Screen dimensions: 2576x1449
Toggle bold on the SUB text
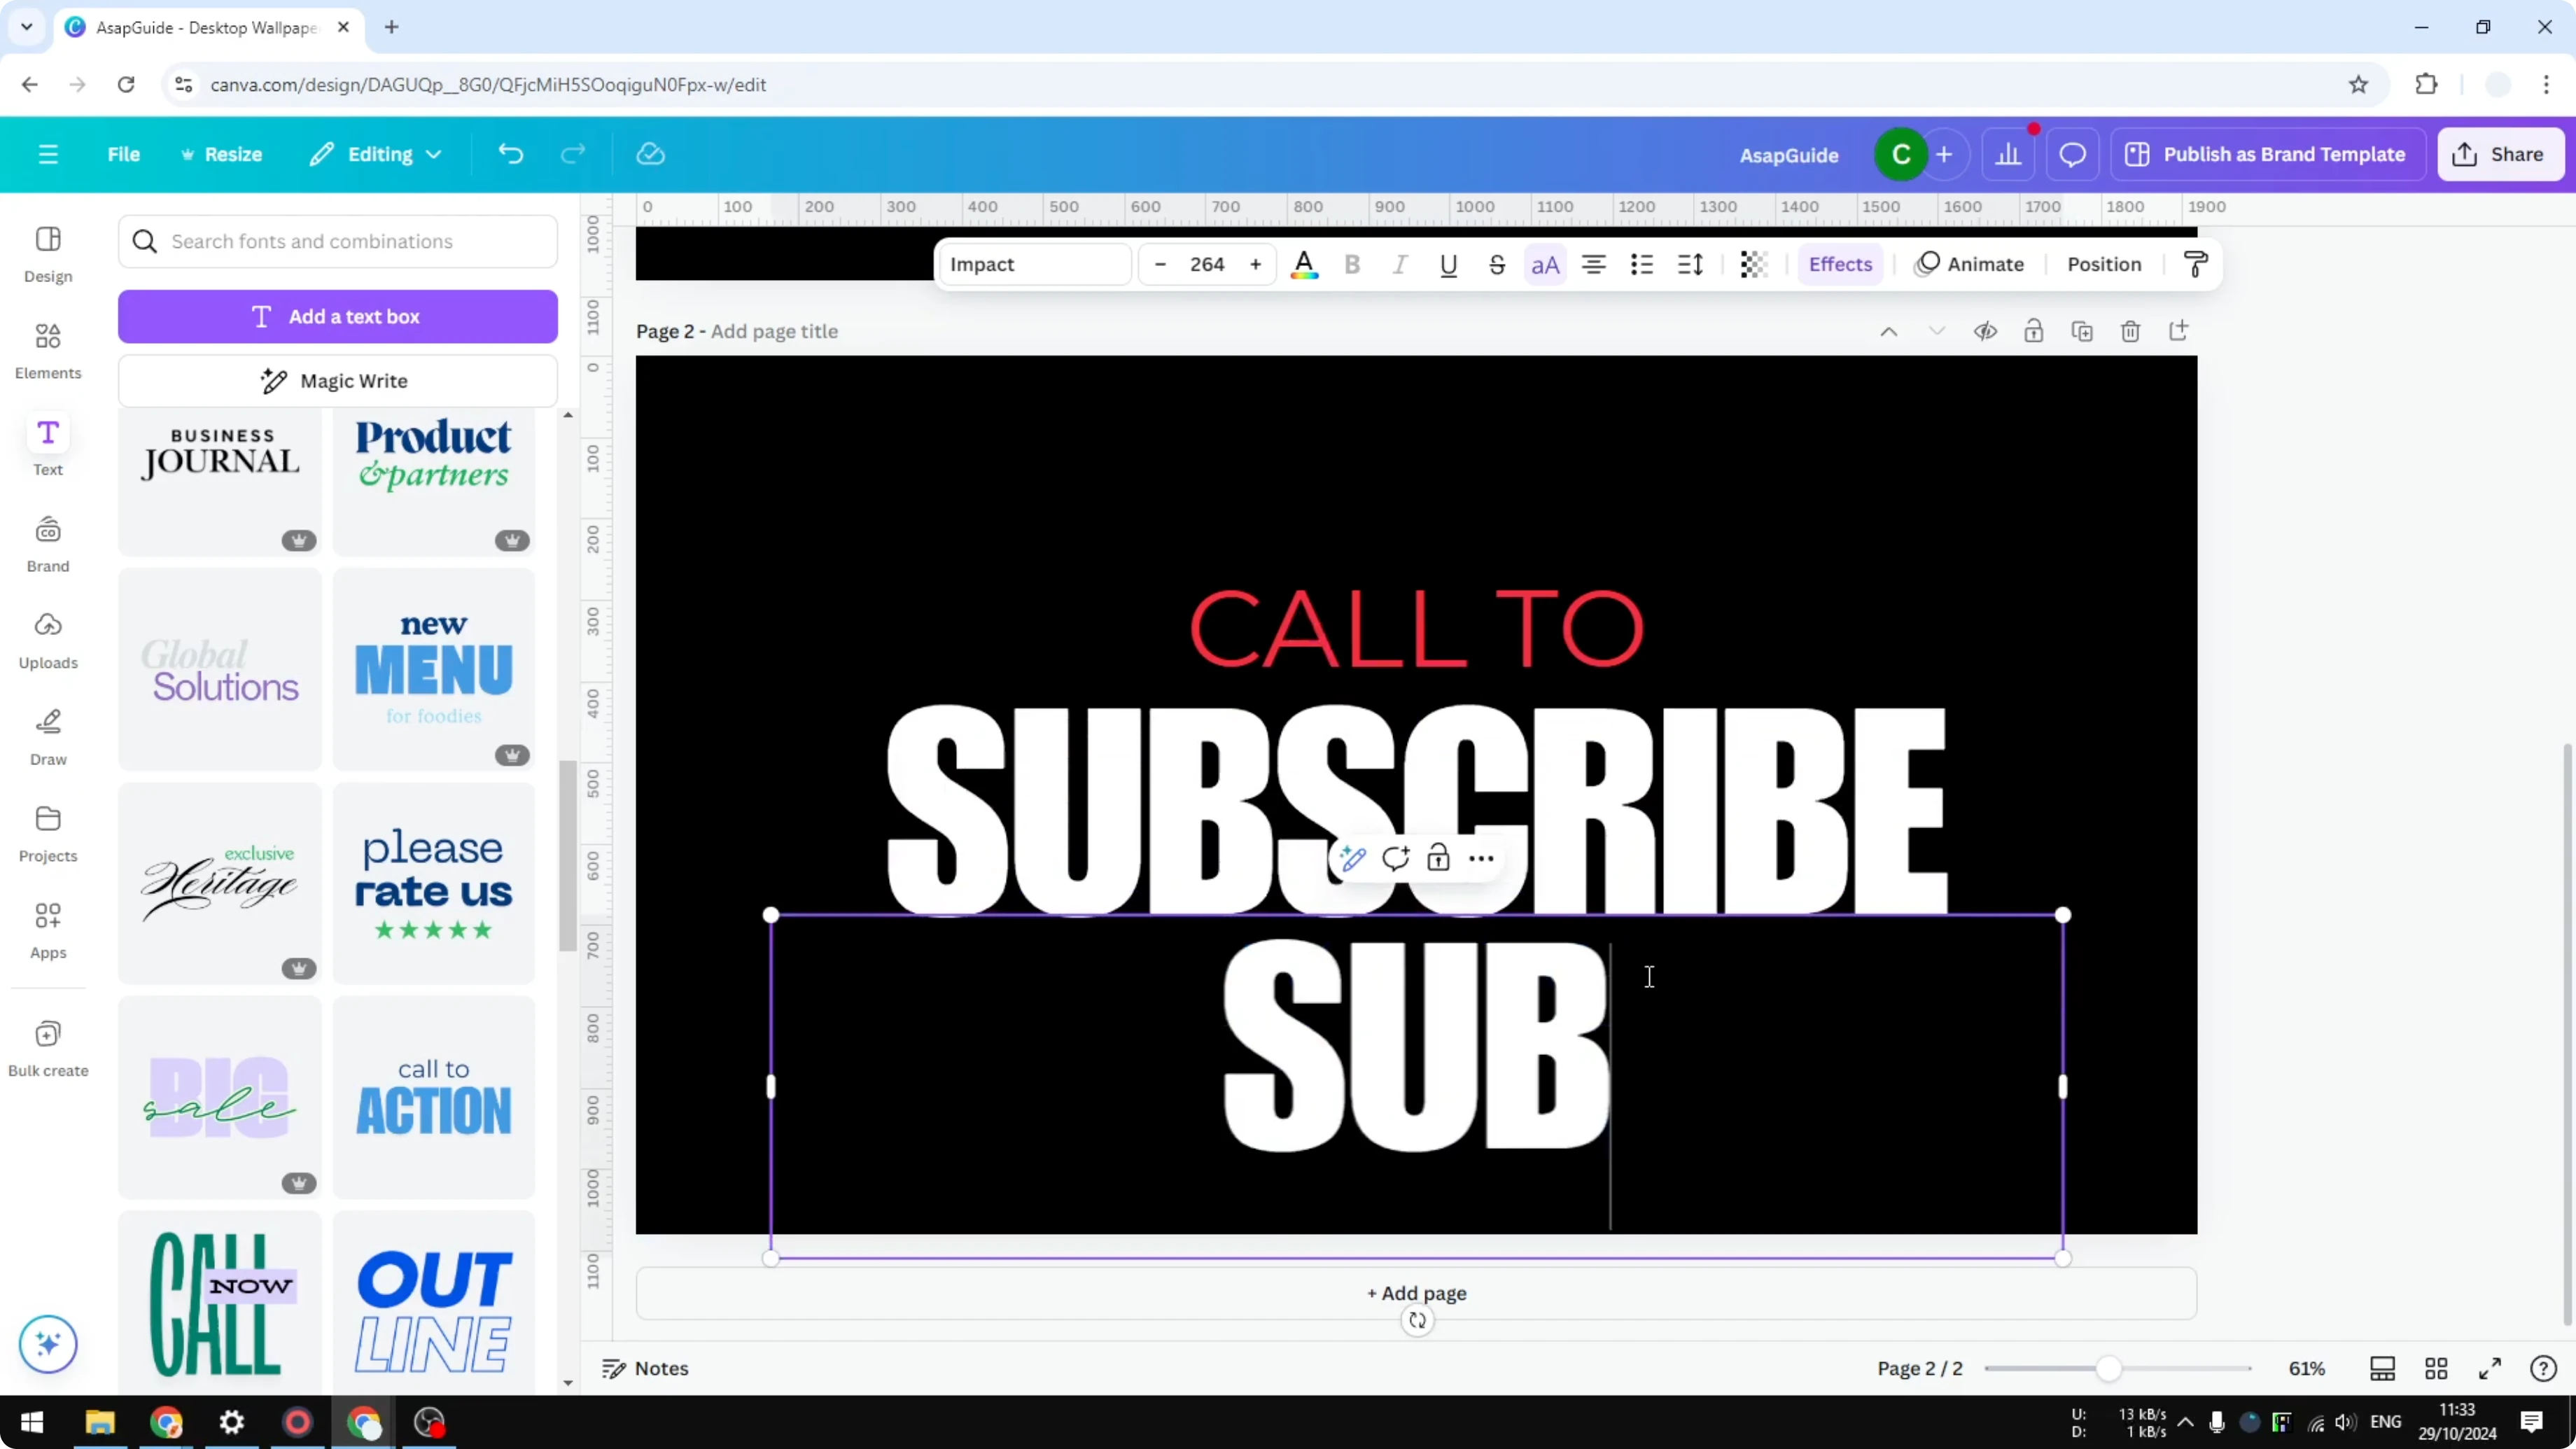[1352, 264]
